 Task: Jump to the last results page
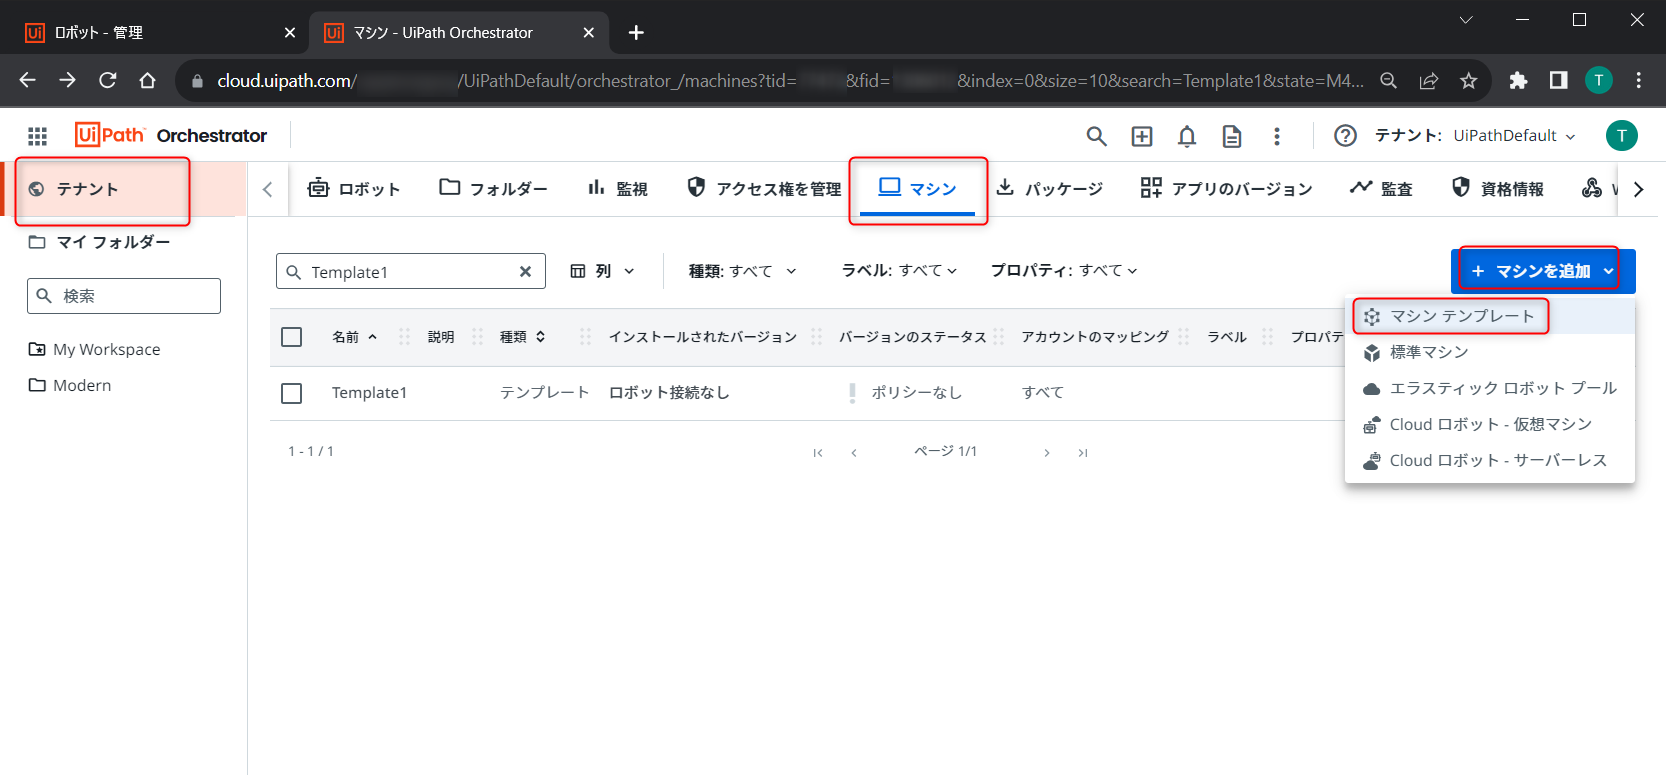click(1082, 453)
